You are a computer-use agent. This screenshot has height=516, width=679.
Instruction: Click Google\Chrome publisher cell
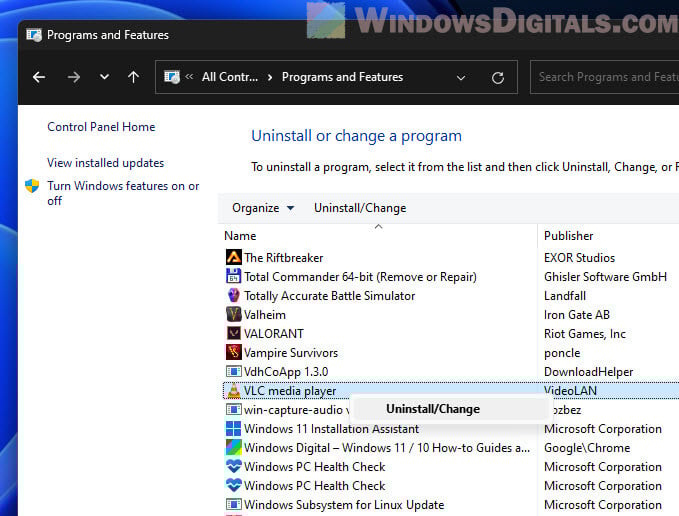[587, 448]
